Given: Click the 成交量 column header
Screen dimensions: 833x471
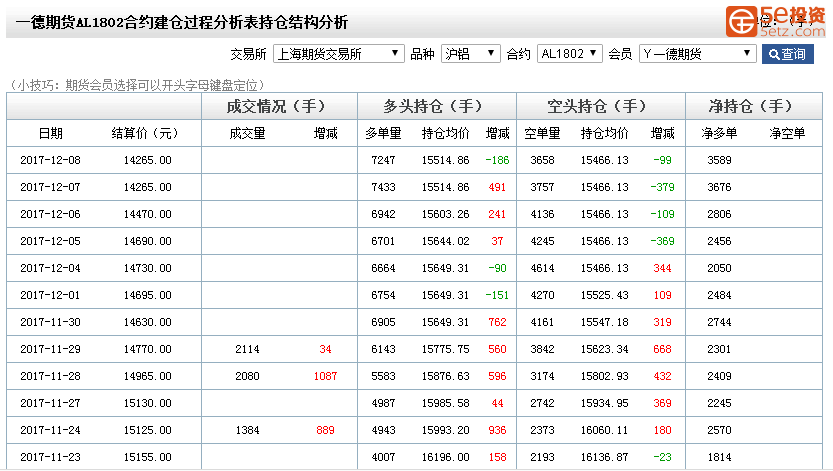Looking at the screenshot, I should coord(247,133).
